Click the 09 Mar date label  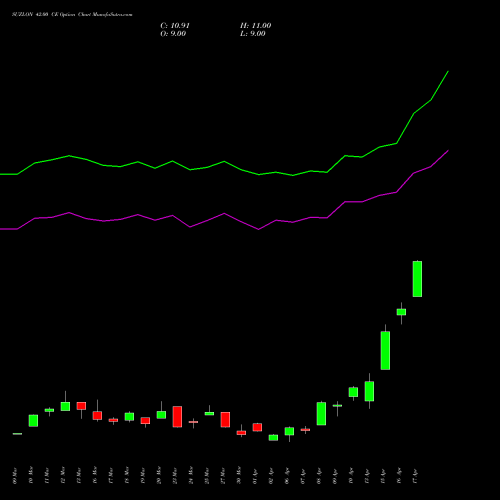15,476
